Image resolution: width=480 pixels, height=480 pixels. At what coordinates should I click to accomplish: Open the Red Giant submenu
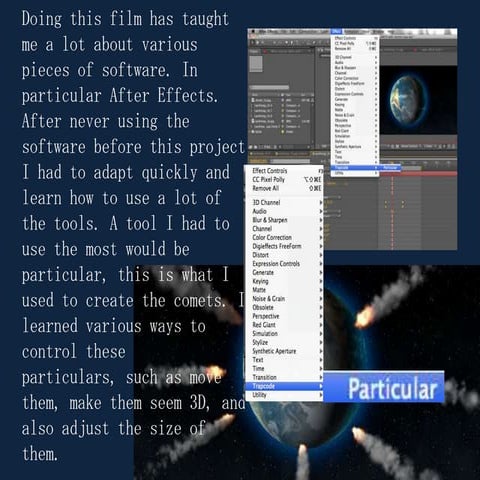click(x=284, y=325)
